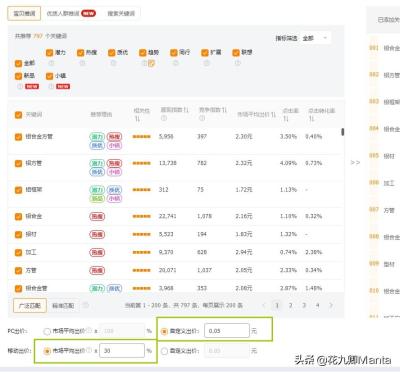Sort by 展现指数 column

point(186,110)
